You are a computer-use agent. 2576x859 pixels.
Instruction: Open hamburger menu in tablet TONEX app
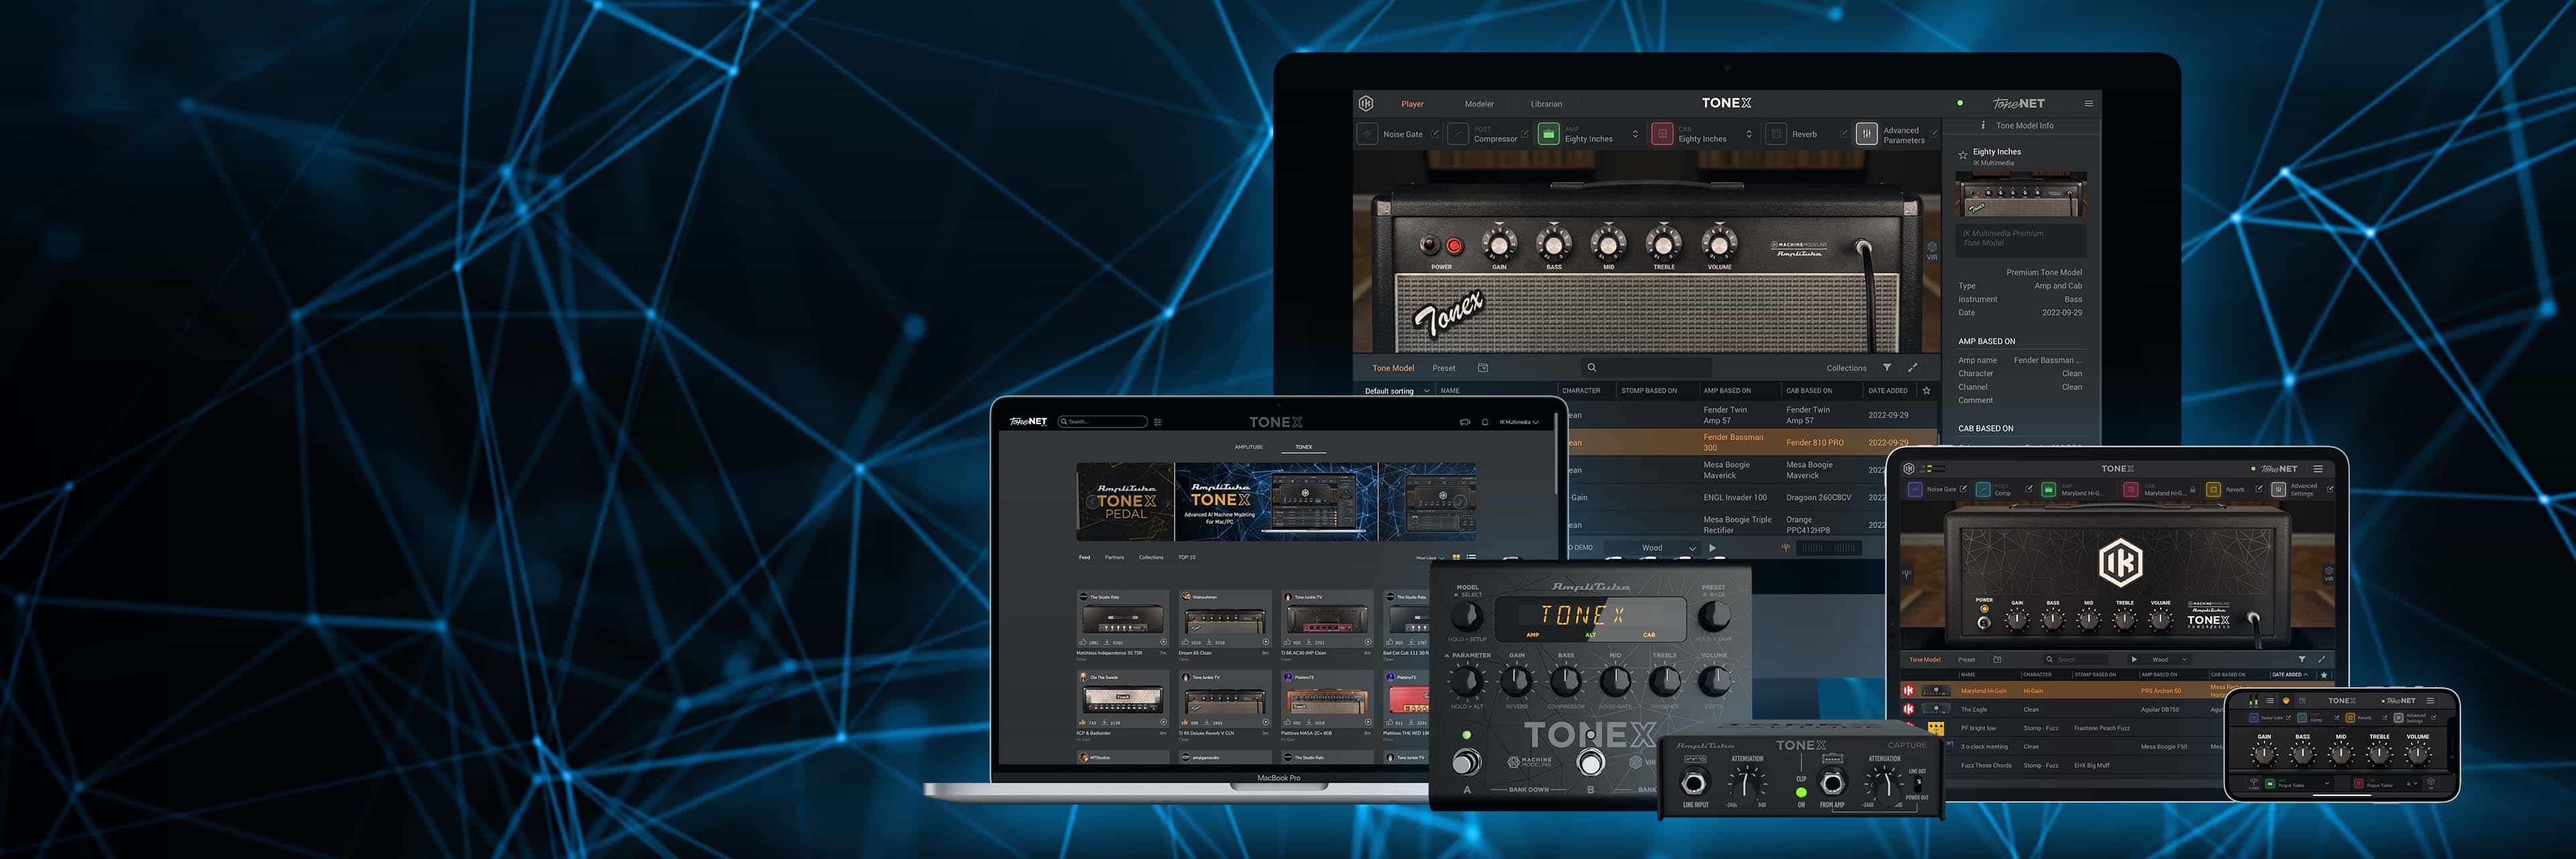(x=2318, y=469)
